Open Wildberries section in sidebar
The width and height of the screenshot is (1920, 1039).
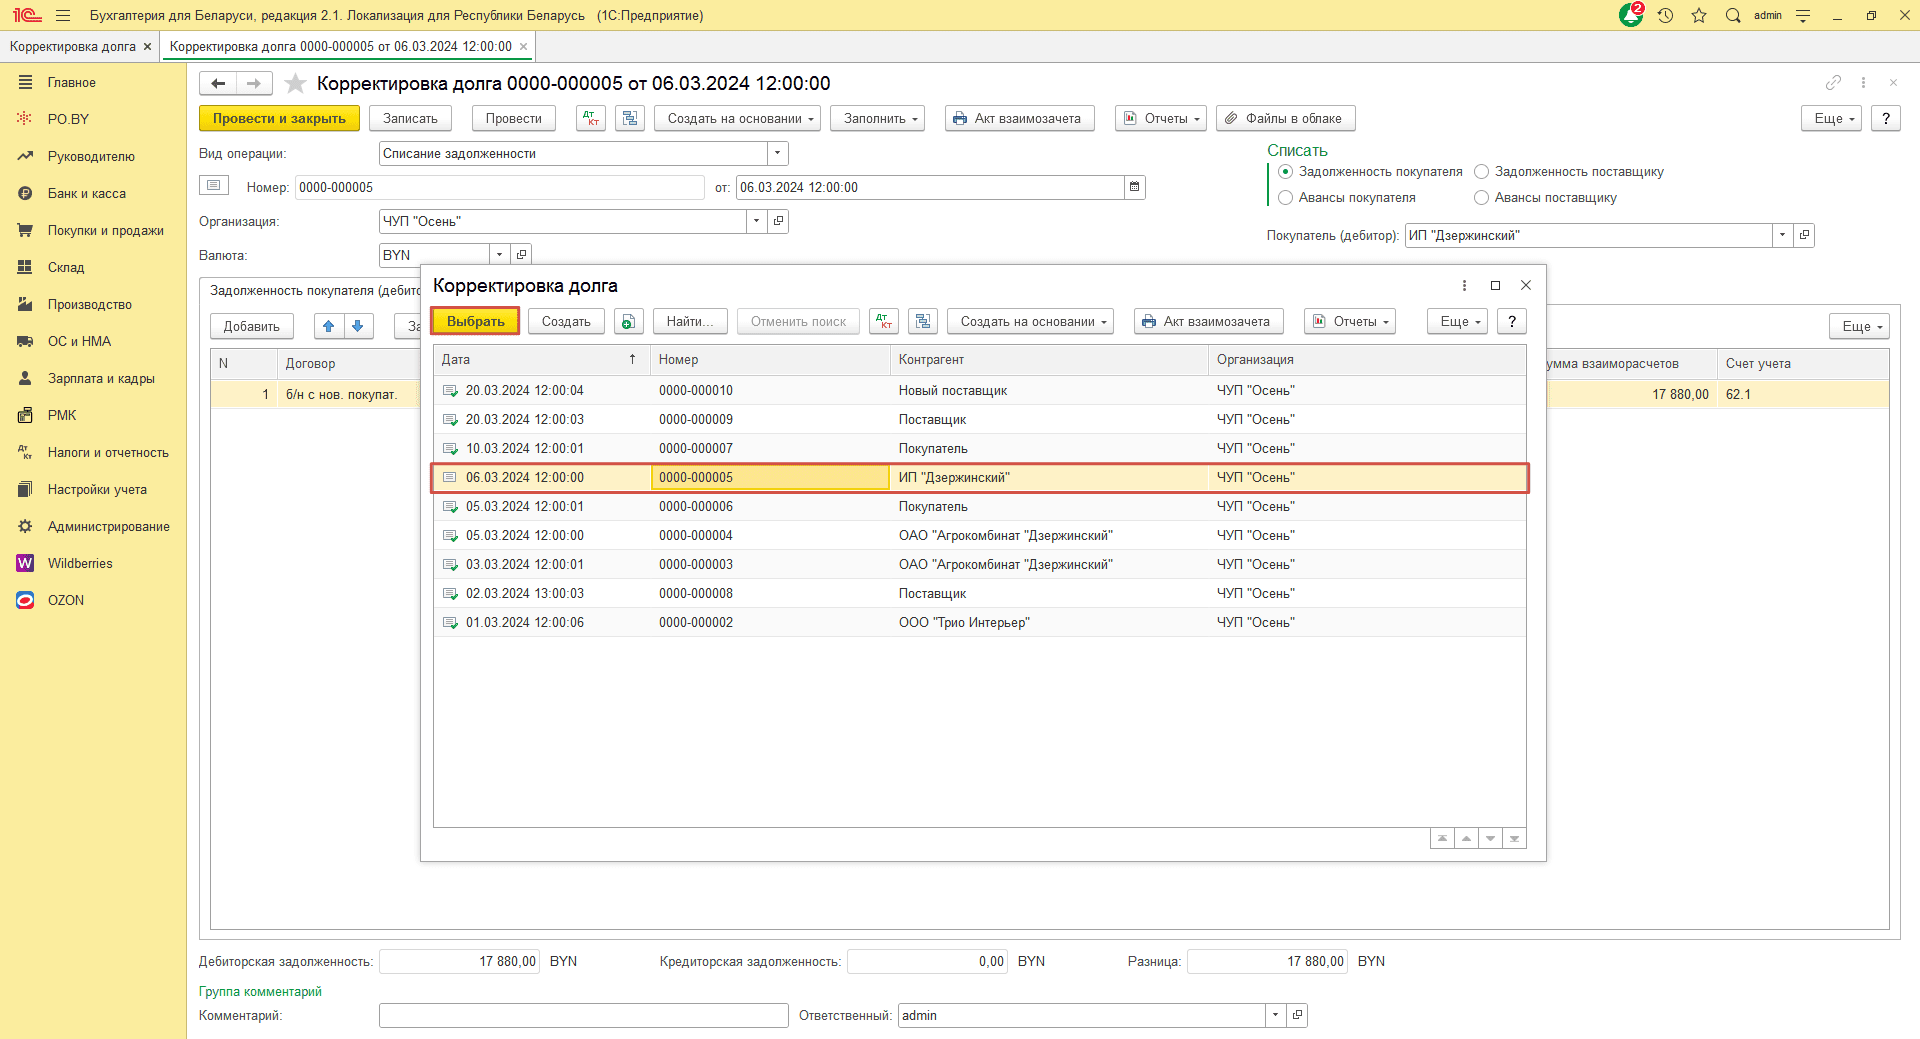(80, 563)
